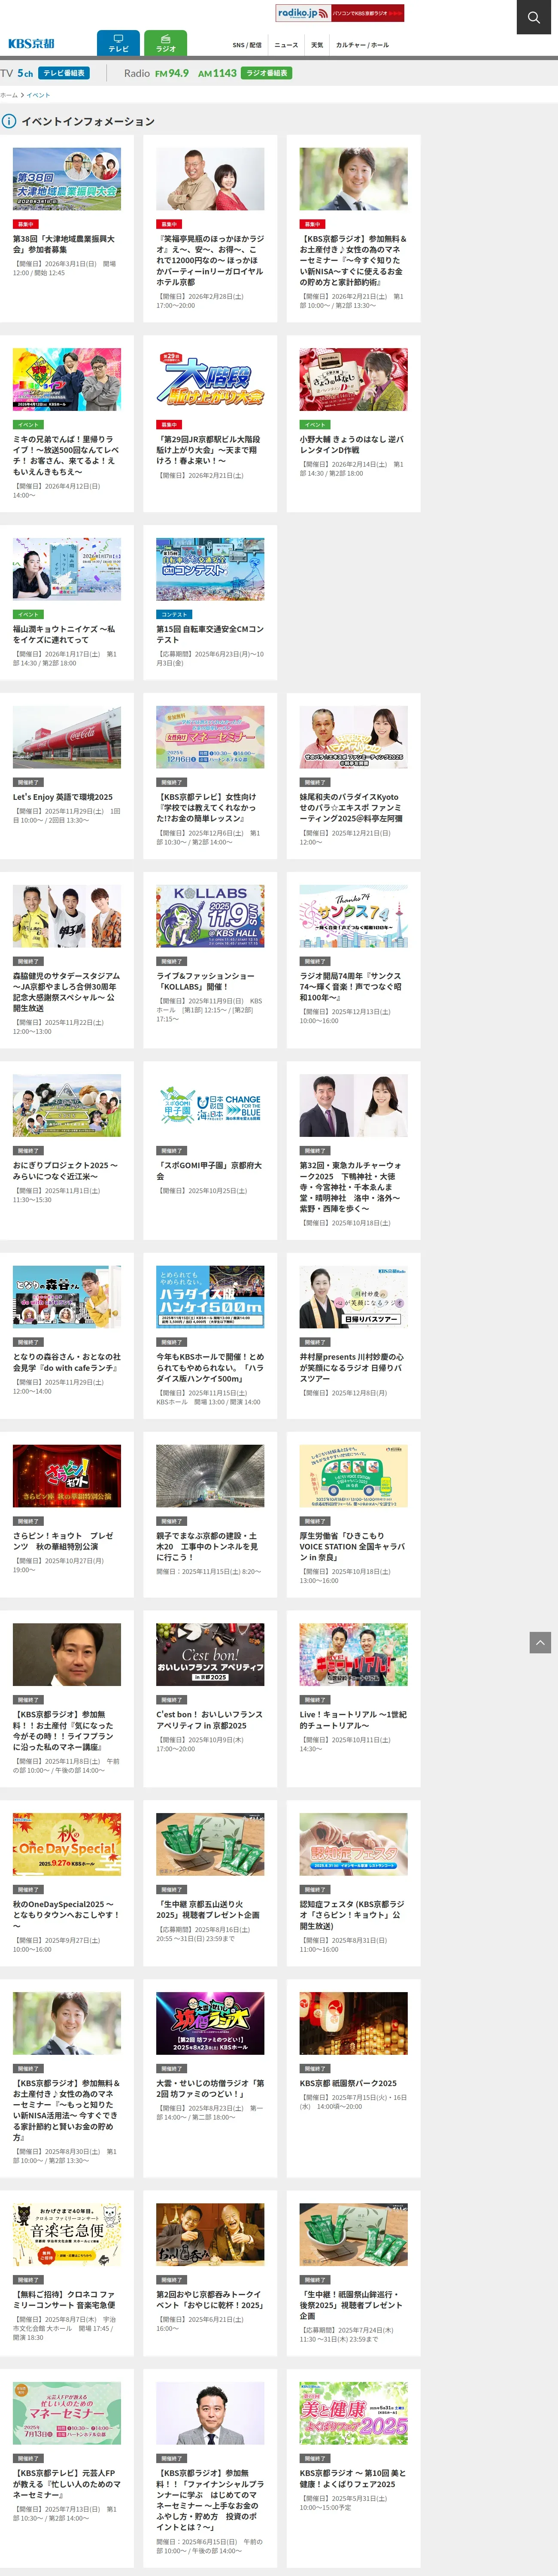Open 厚生労働省 VOICE STATION in 奈良 link
The height and width of the screenshot is (2576, 558).
point(352,1546)
